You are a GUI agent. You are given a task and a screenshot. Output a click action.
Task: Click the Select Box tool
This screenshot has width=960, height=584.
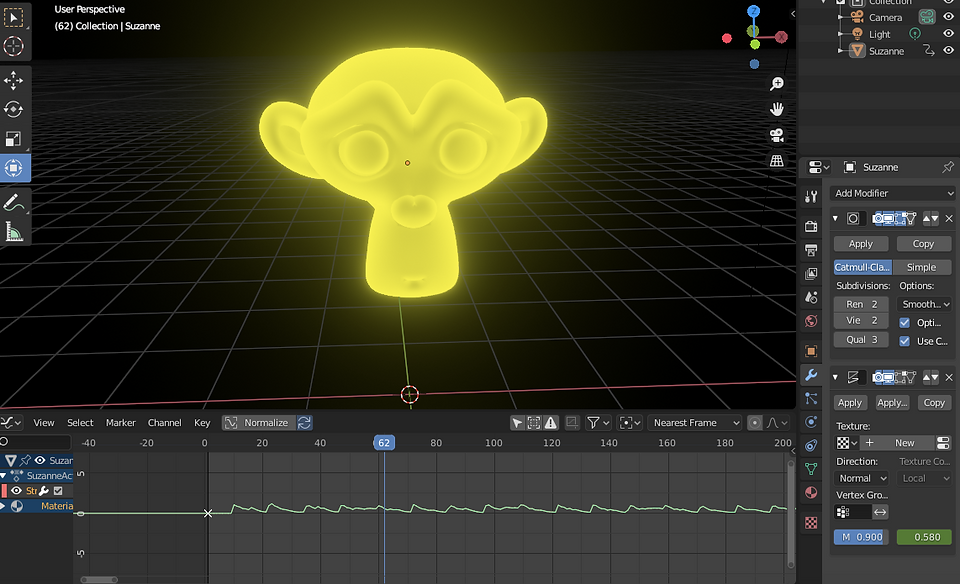pos(13,17)
